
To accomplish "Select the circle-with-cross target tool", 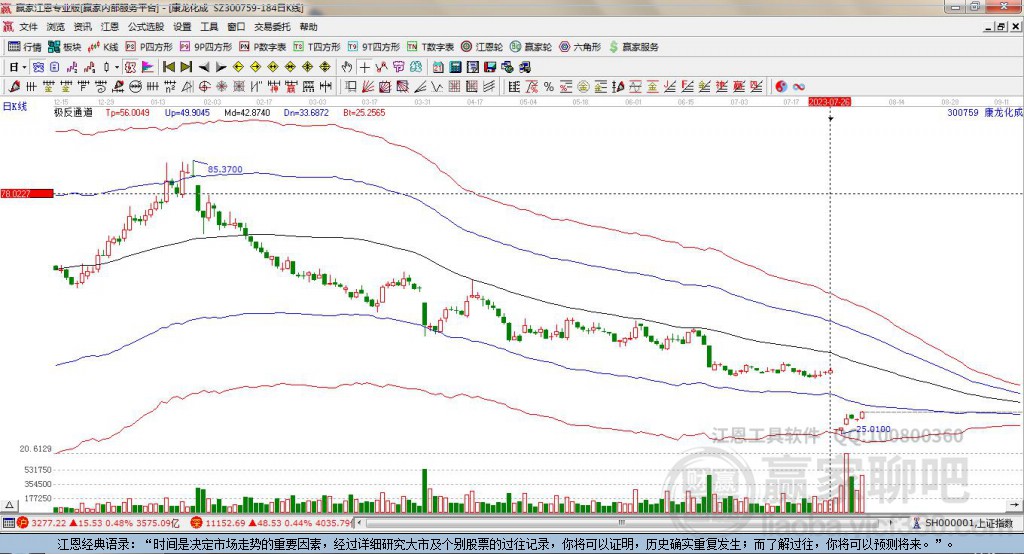I will click(x=204, y=86).
